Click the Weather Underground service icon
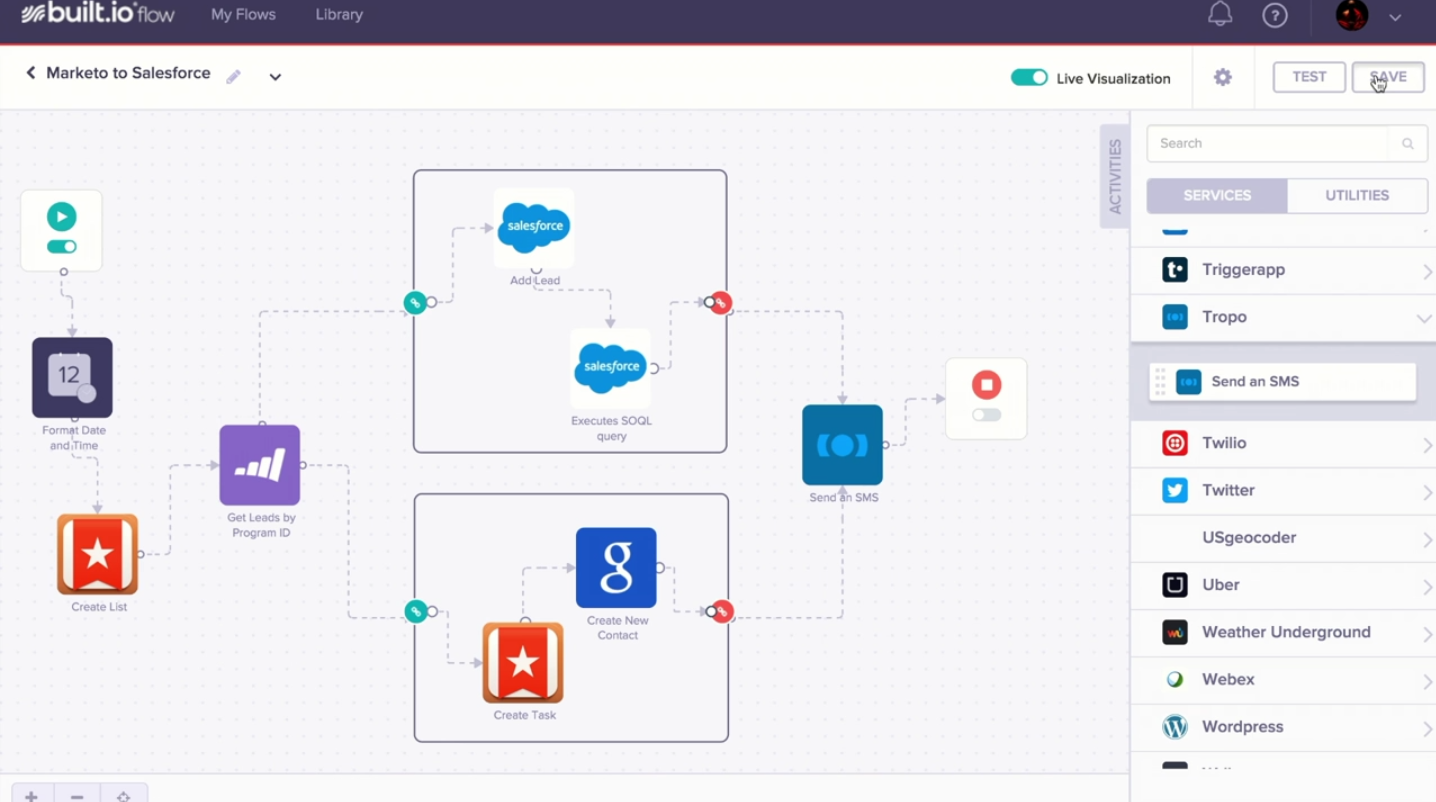This screenshot has height=802, width=1436. click(x=1175, y=632)
